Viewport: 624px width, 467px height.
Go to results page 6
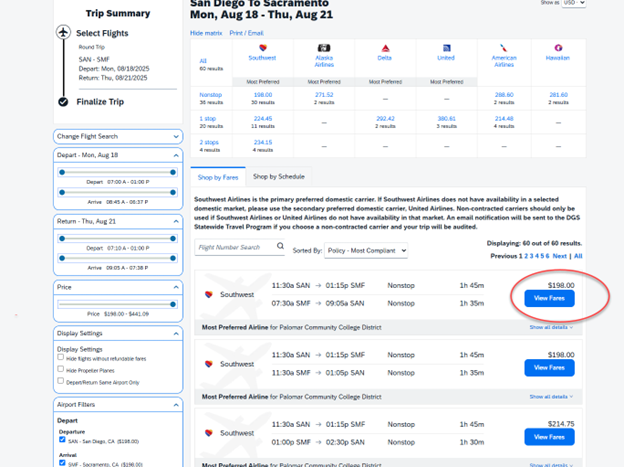click(x=547, y=256)
